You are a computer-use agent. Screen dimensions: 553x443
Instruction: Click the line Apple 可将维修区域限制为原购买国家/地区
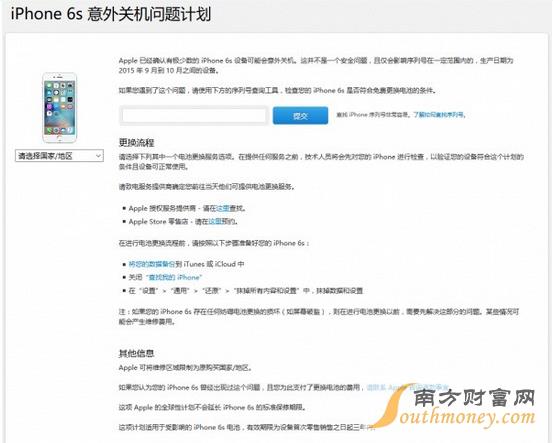coord(186,368)
